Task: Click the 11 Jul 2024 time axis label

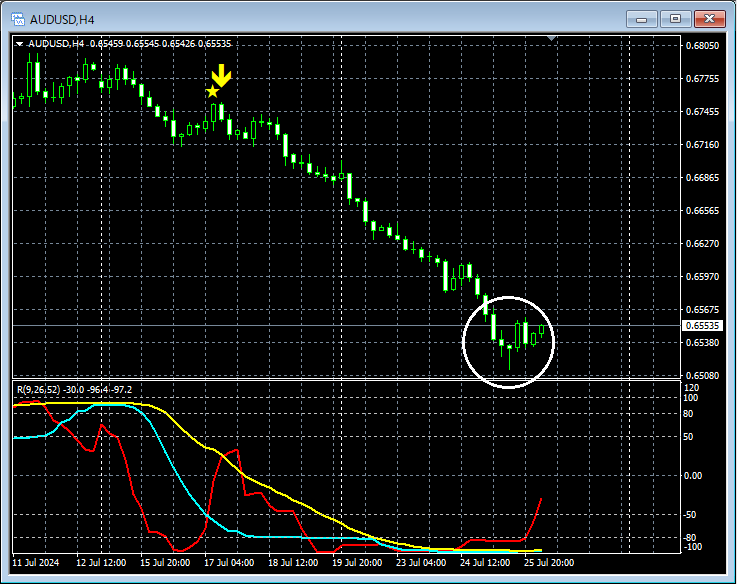Action: click(x=36, y=563)
